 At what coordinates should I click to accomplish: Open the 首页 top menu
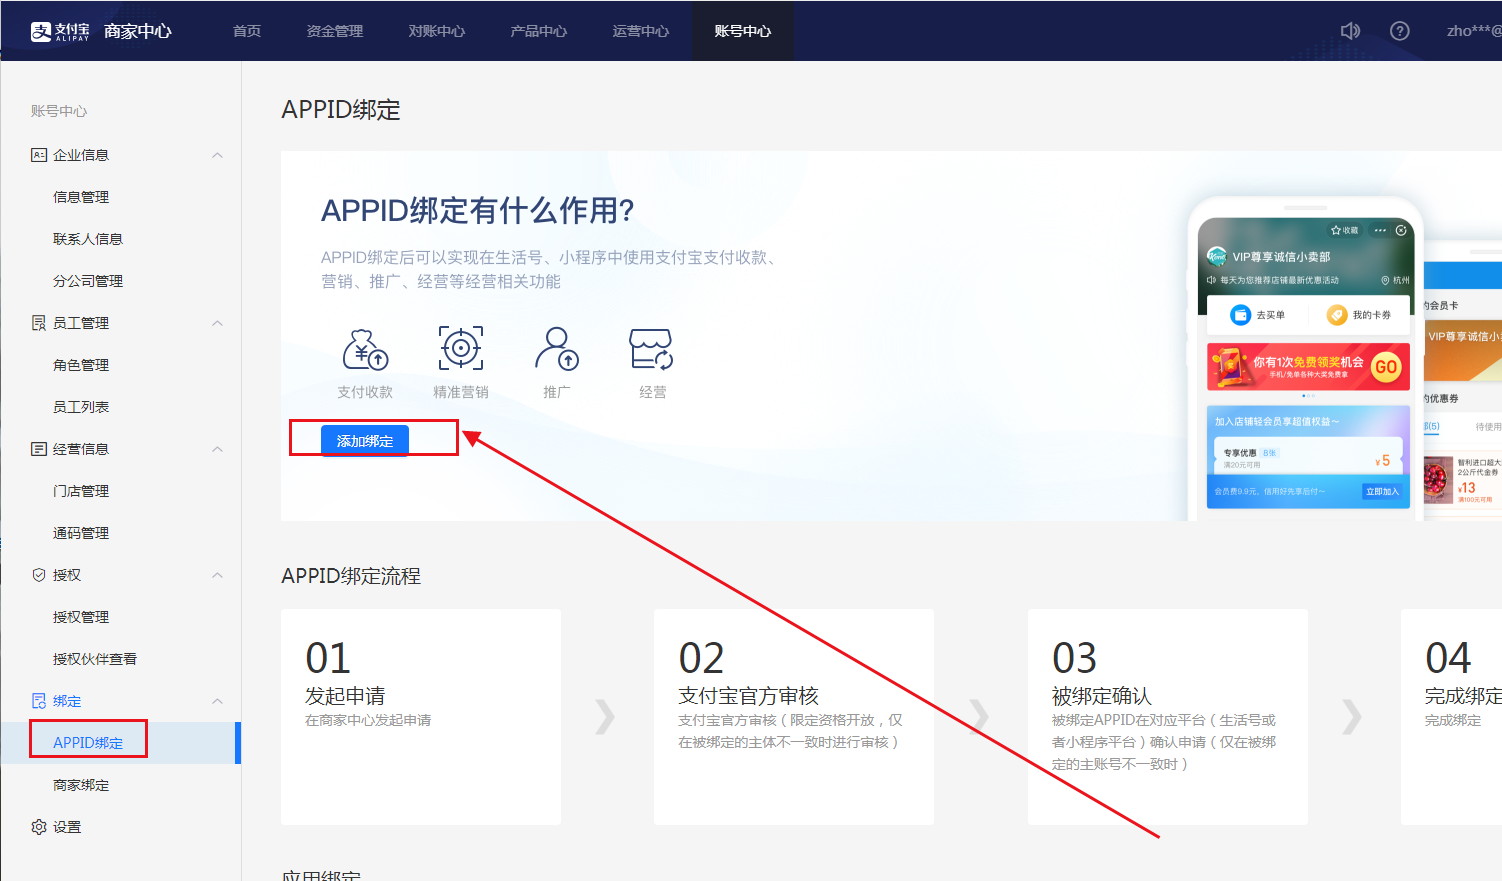pos(247,31)
